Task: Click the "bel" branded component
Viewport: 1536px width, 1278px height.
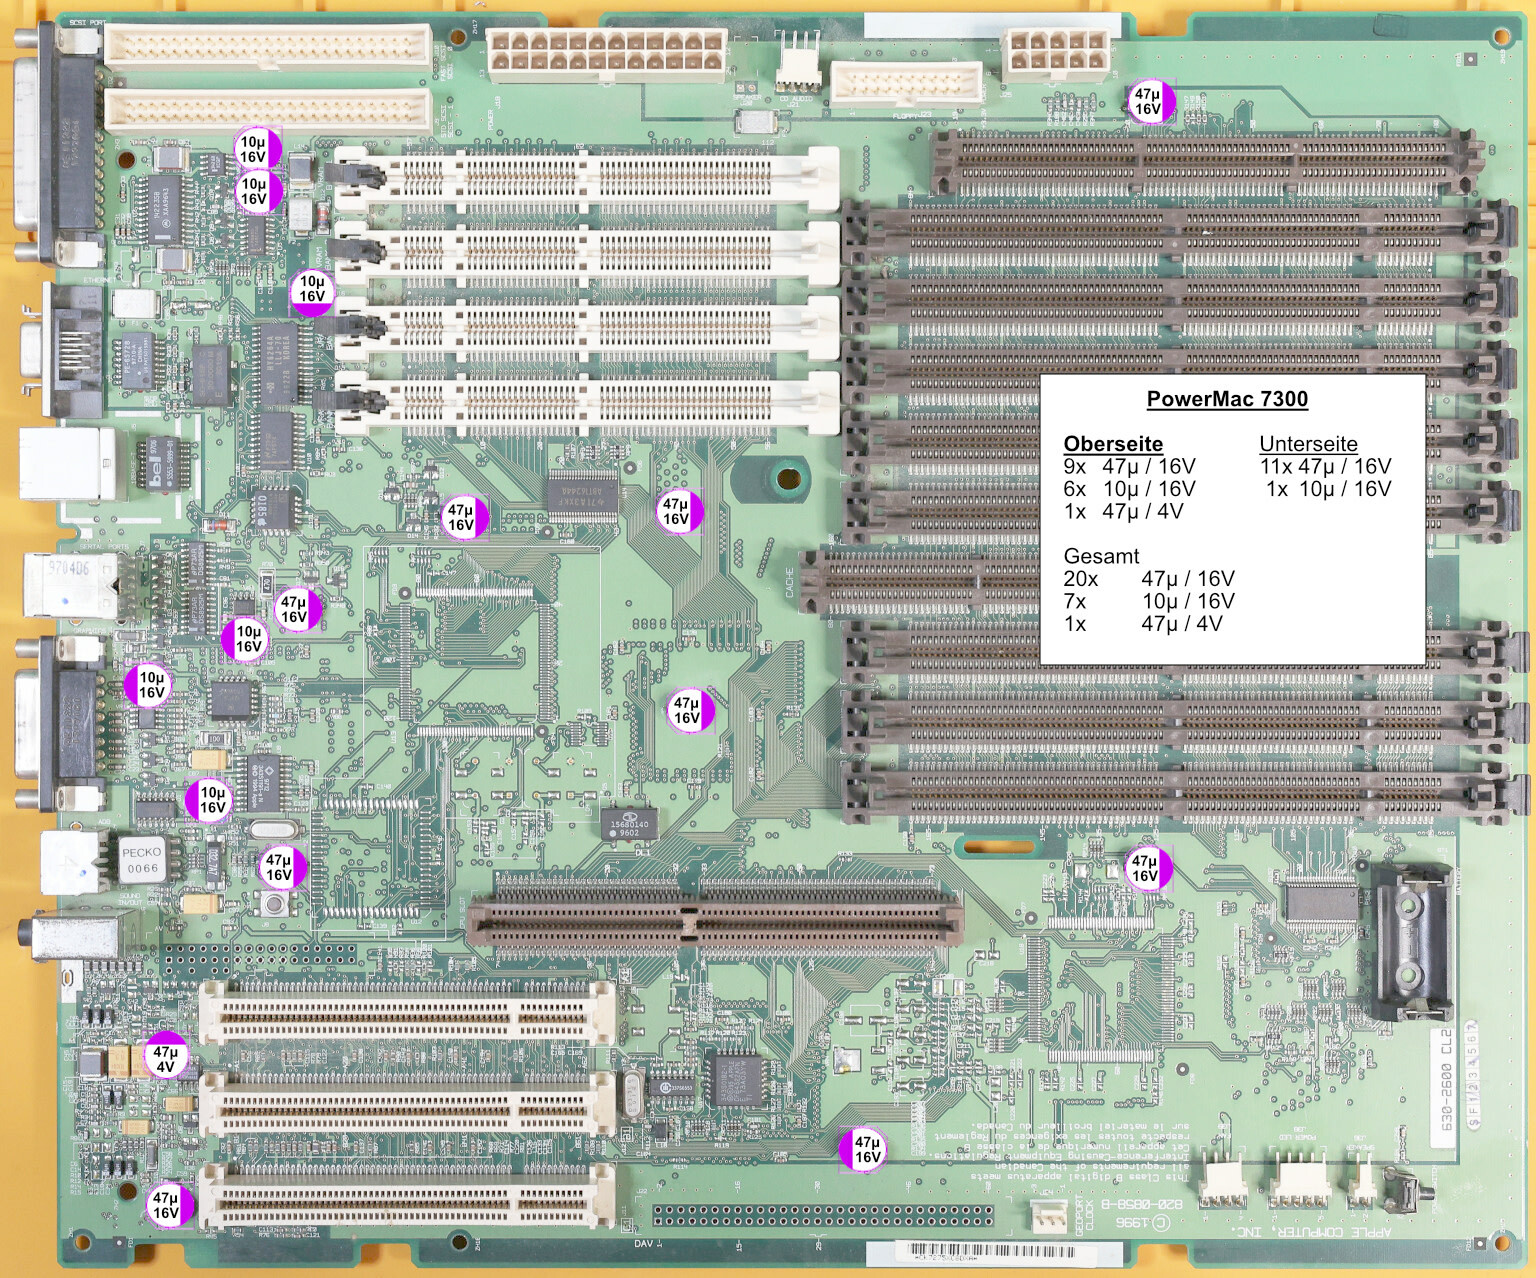Action: tap(161, 466)
